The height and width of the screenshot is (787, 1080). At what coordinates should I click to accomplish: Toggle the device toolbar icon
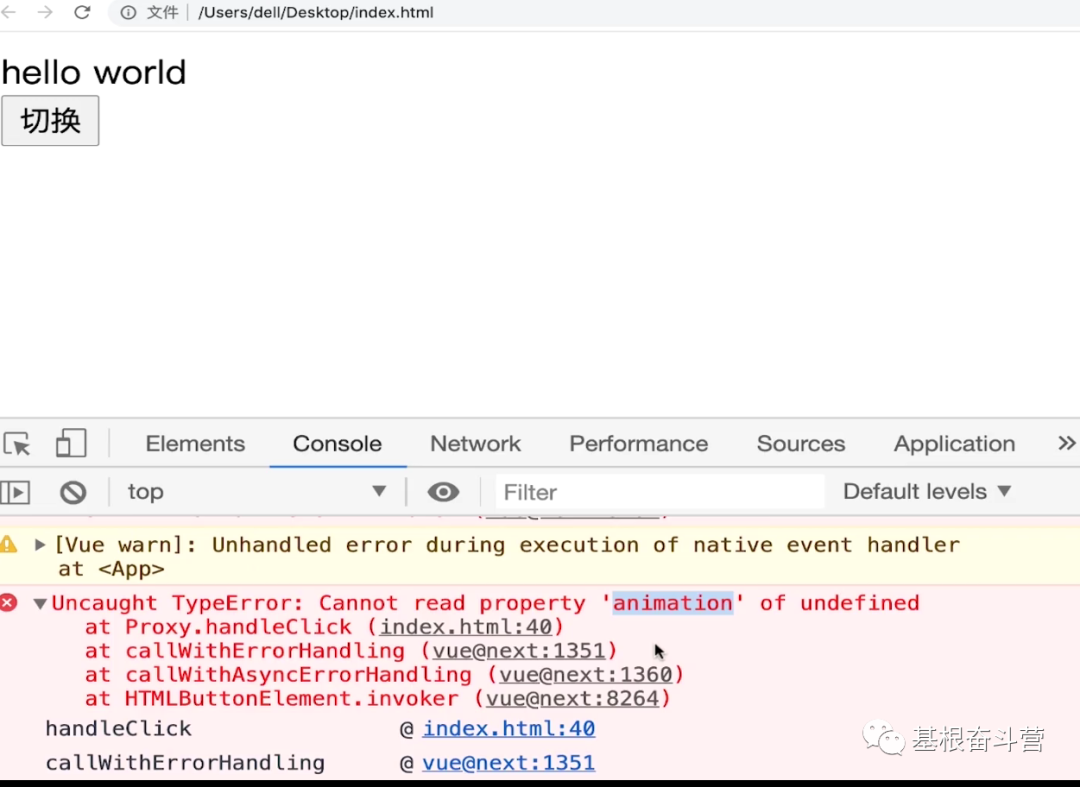click(71, 444)
